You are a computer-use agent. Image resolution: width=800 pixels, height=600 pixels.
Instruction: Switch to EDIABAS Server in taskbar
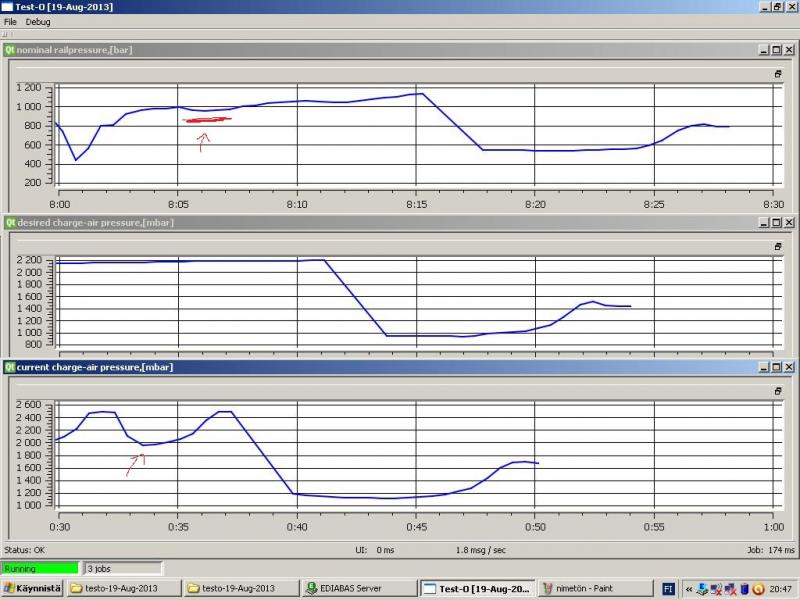(357, 588)
